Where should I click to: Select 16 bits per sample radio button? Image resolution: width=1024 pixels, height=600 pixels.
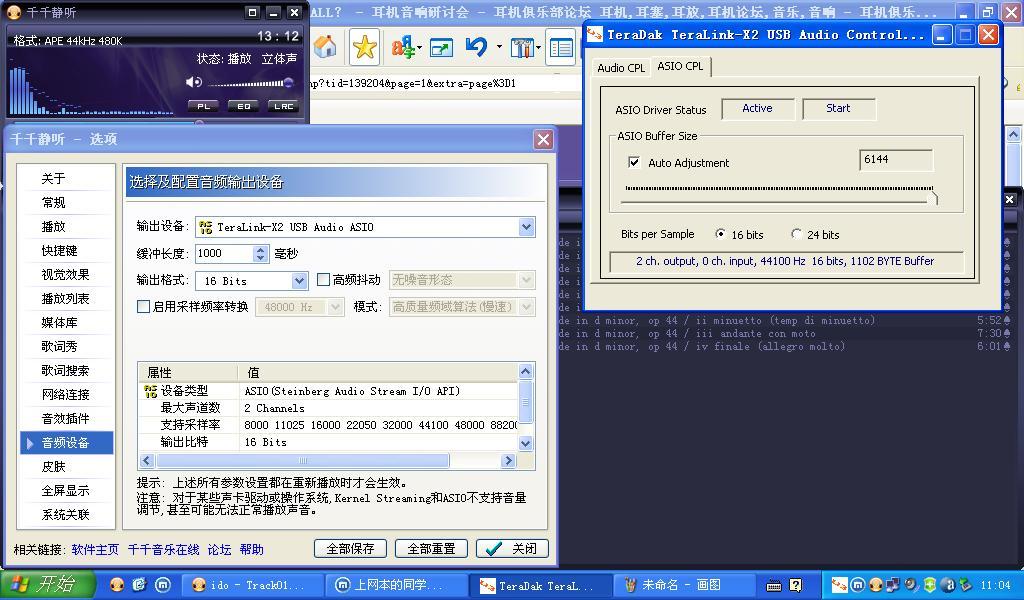click(x=720, y=234)
